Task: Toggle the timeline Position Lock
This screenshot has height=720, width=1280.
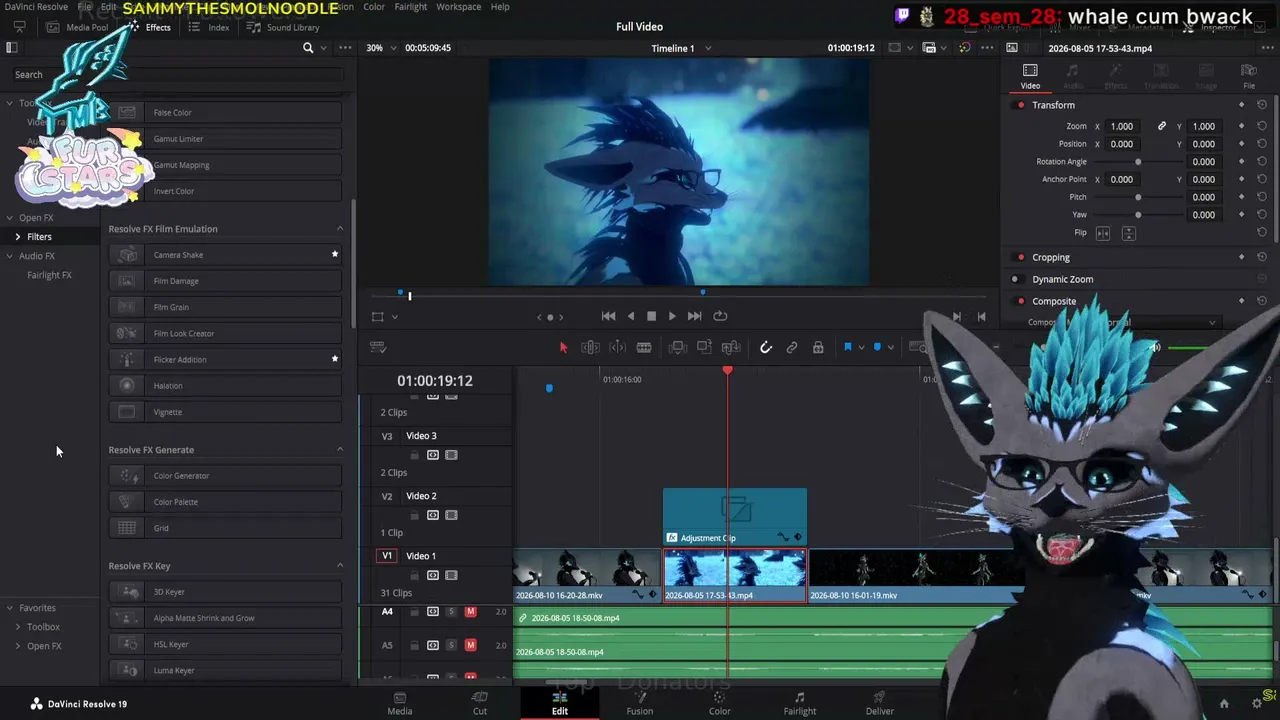Action: [x=818, y=347]
